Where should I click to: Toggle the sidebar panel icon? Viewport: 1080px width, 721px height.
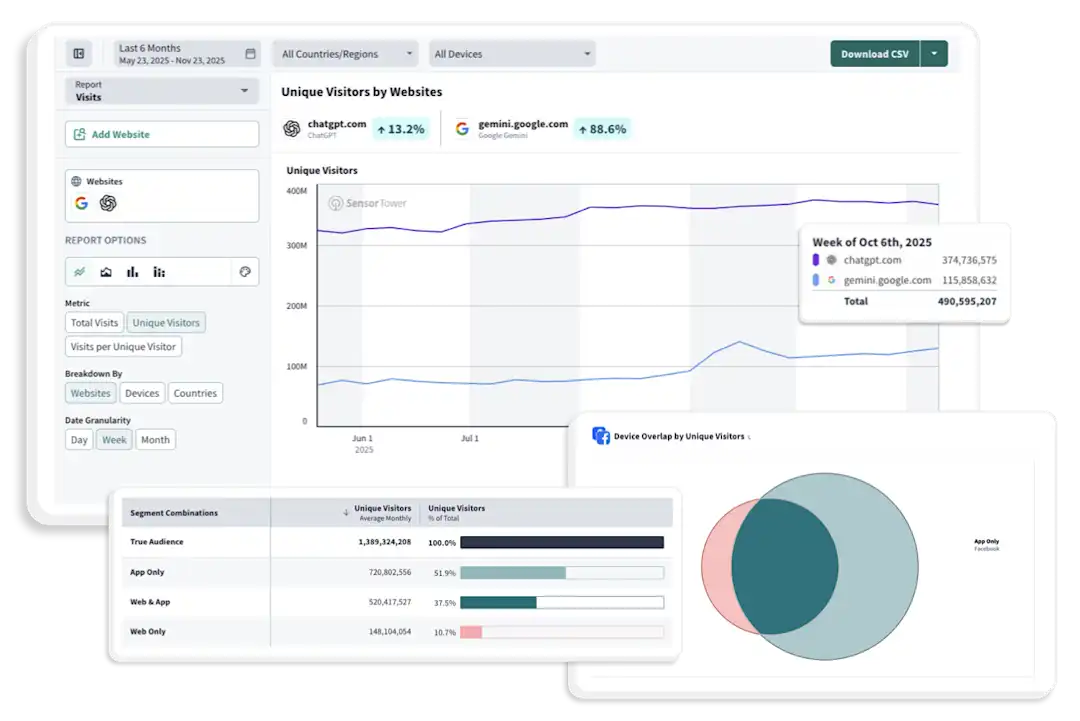(79, 54)
